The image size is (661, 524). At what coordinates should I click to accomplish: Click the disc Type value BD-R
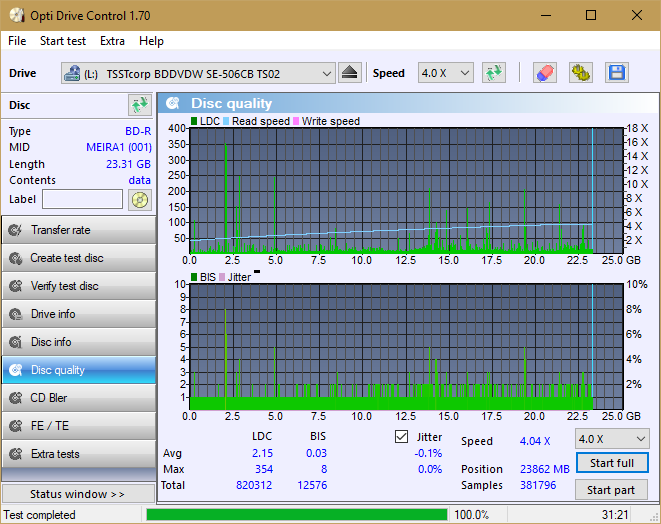click(x=138, y=131)
